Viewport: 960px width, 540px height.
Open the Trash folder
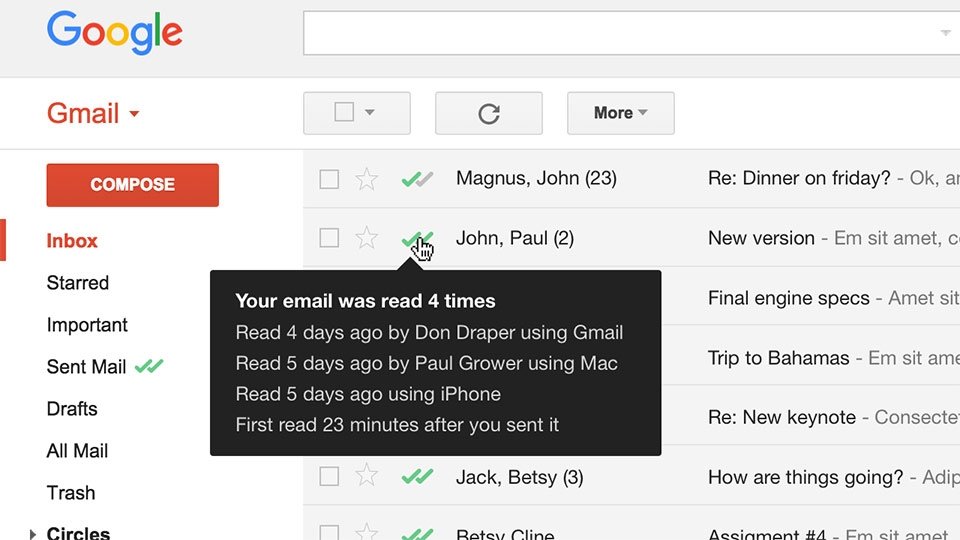click(71, 493)
